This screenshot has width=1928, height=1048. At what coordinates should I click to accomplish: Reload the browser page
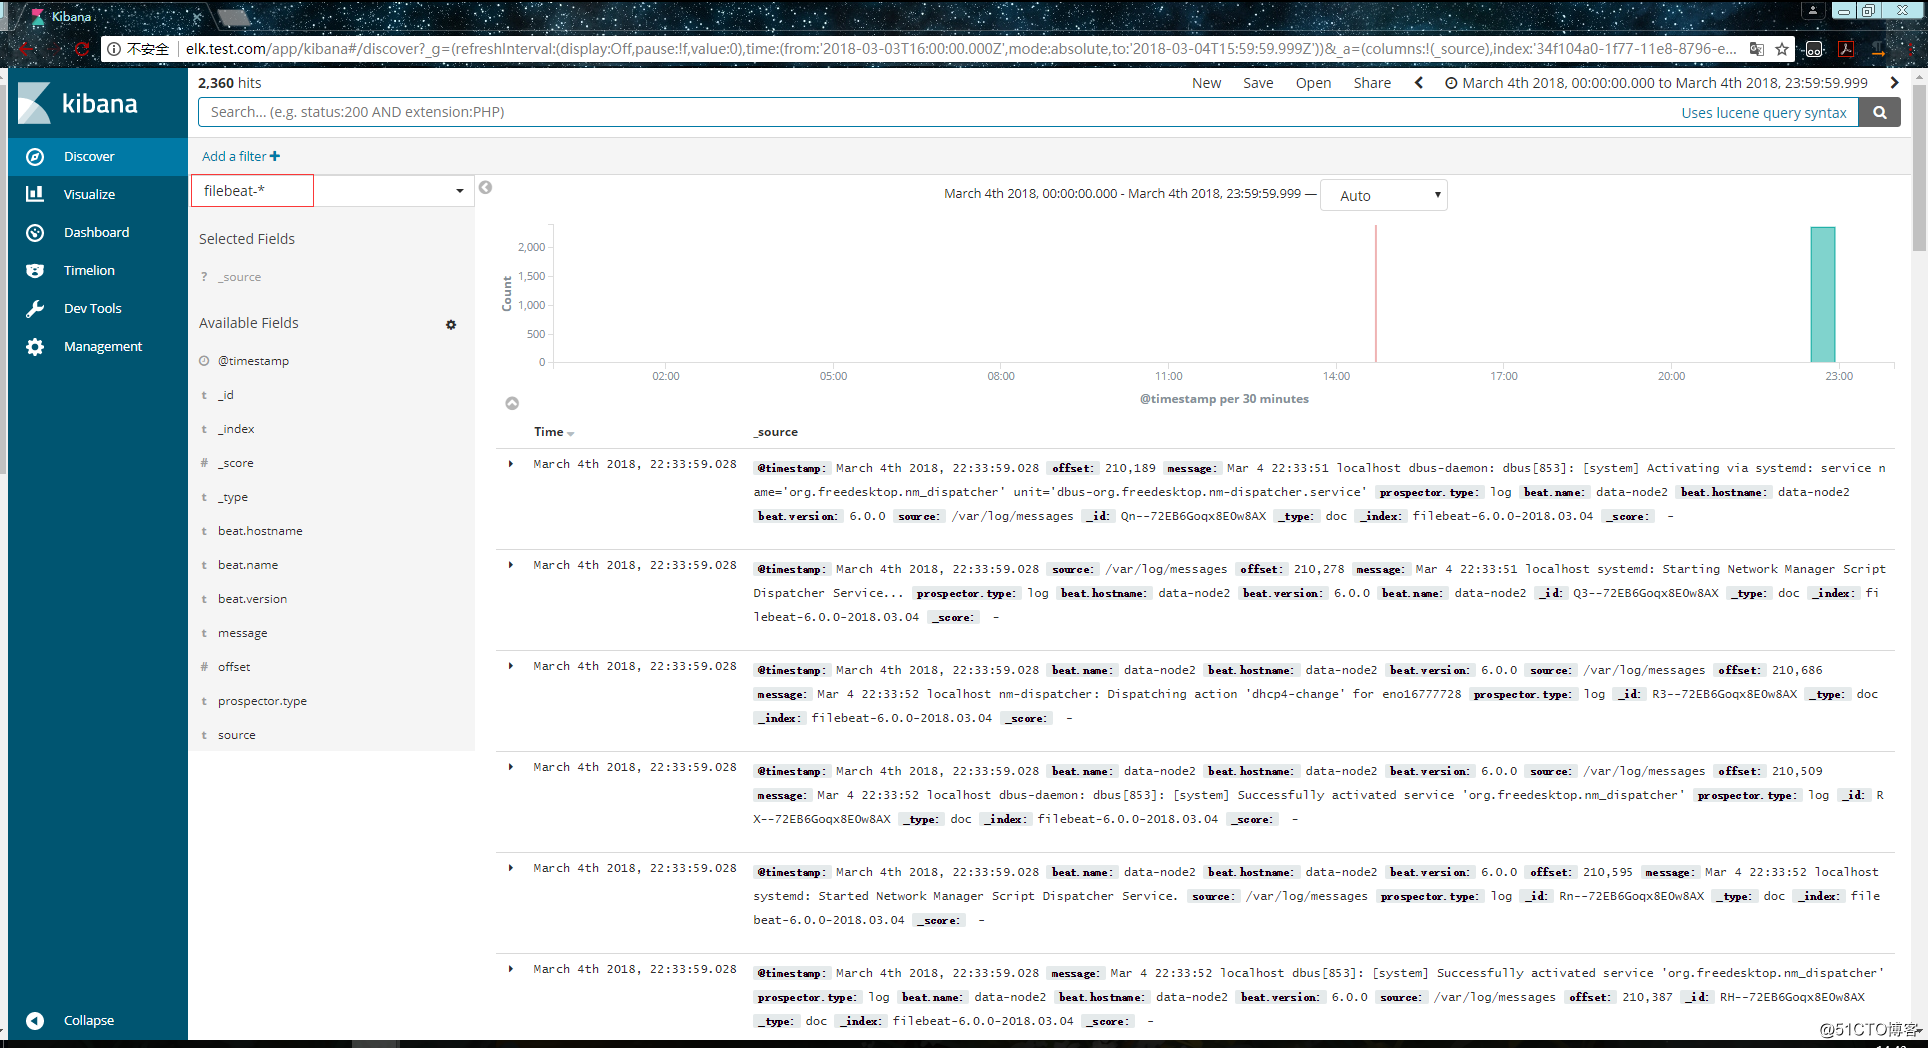coord(82,48)
